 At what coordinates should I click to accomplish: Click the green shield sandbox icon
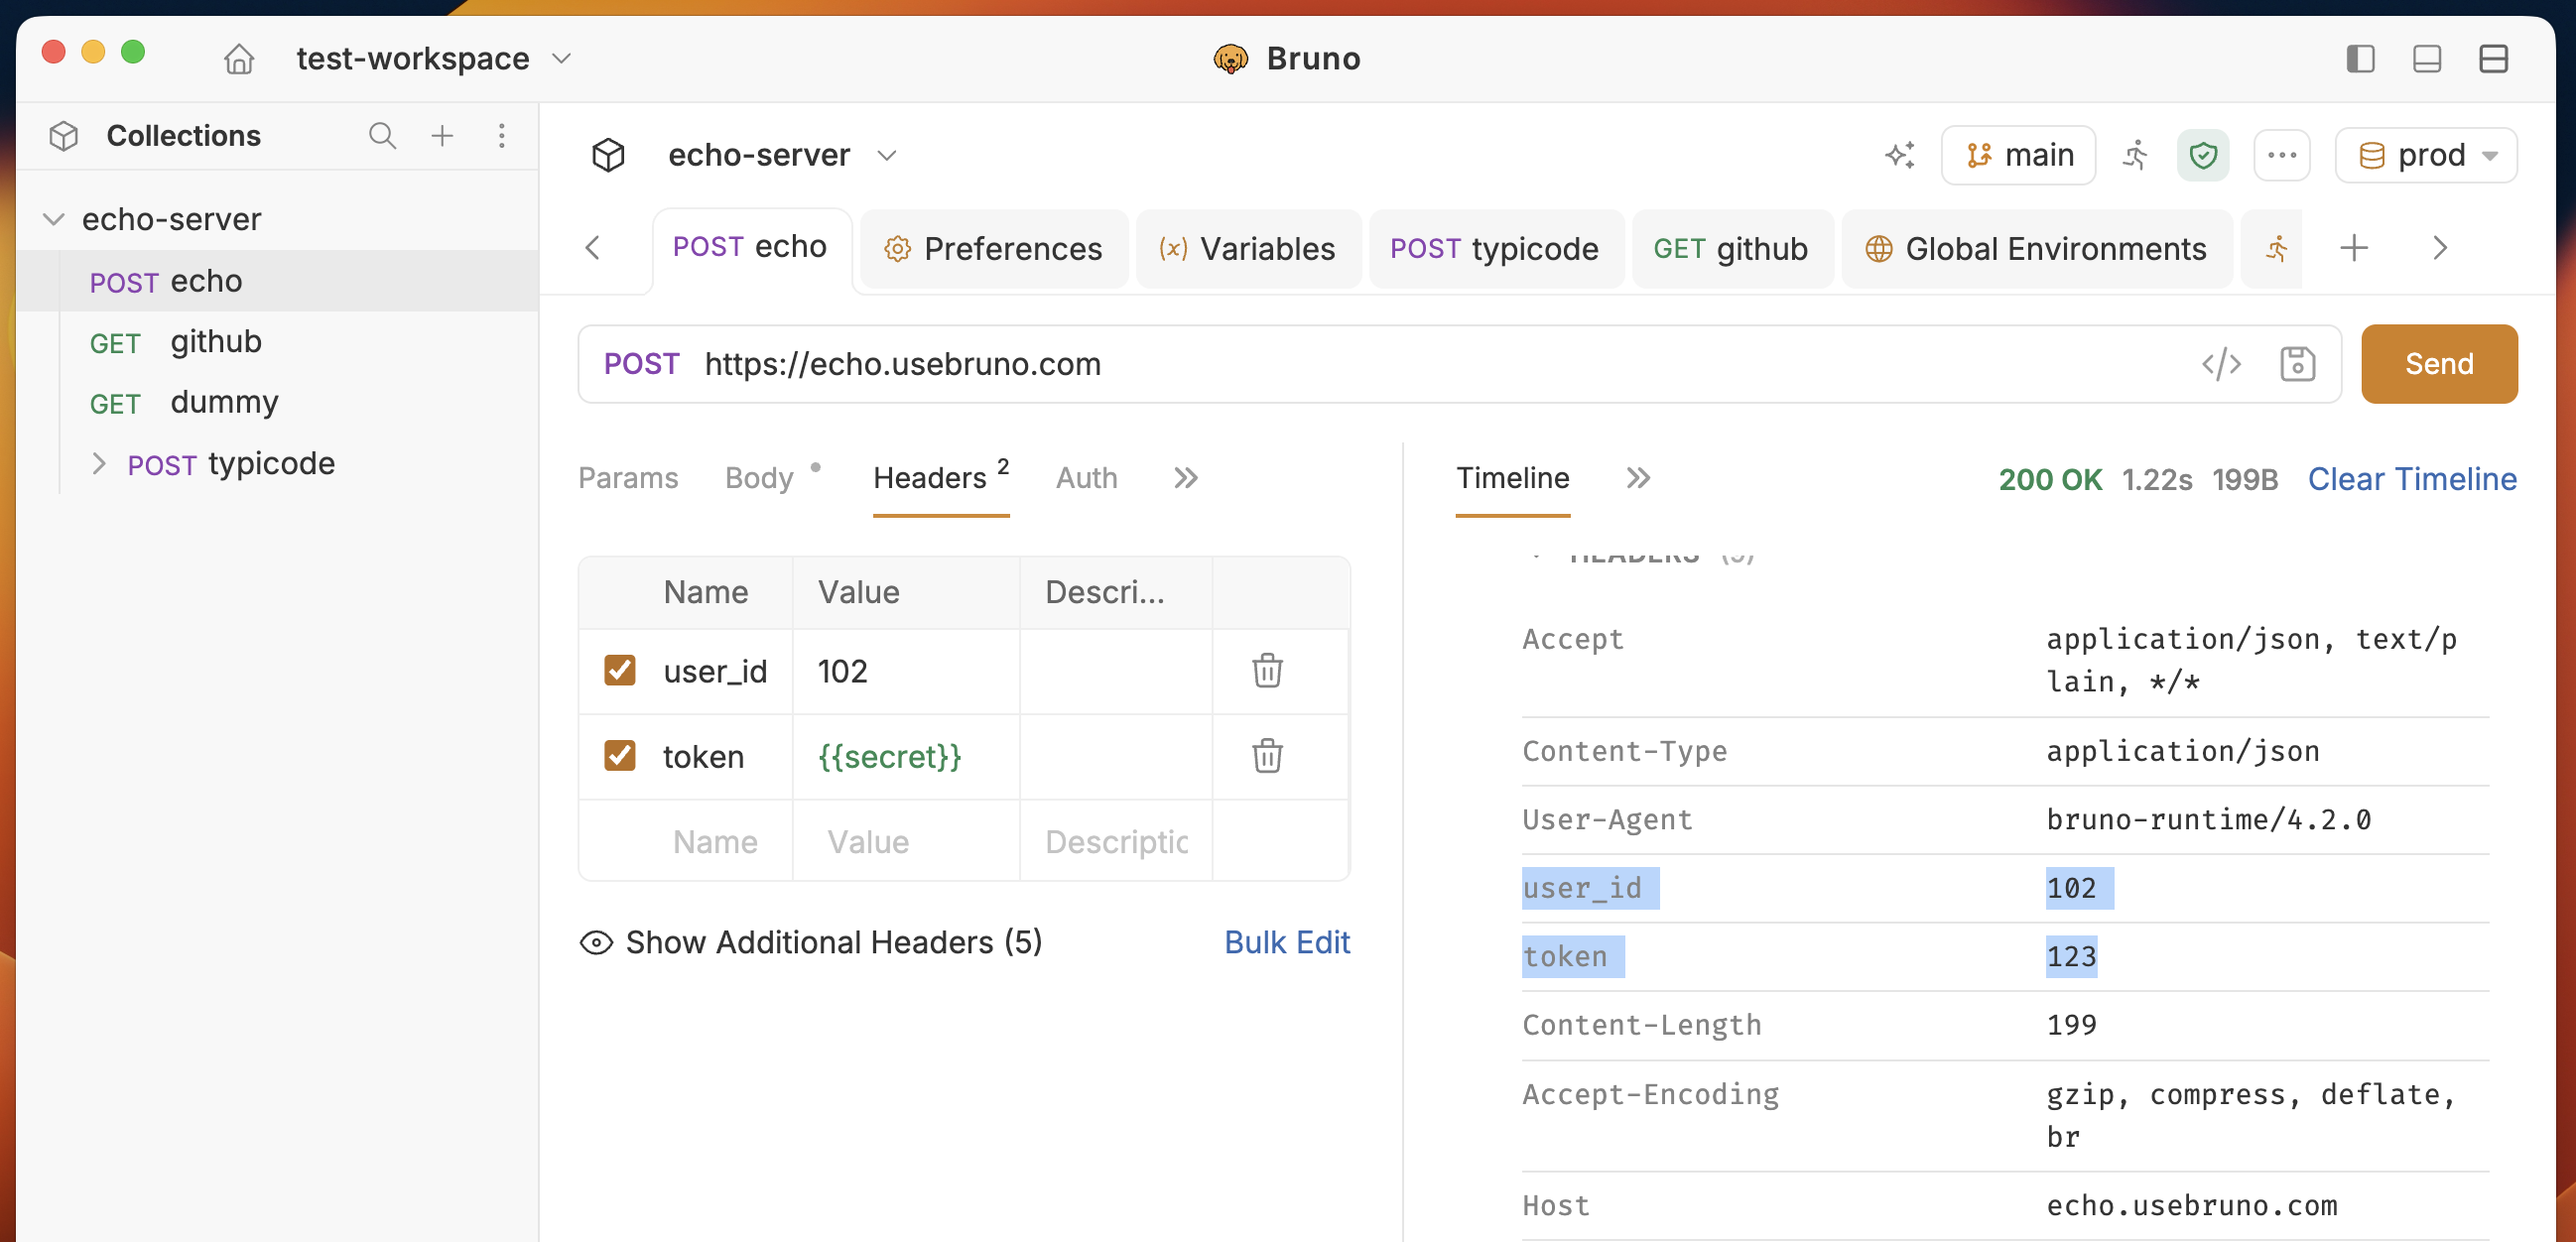pos(2203,155)
